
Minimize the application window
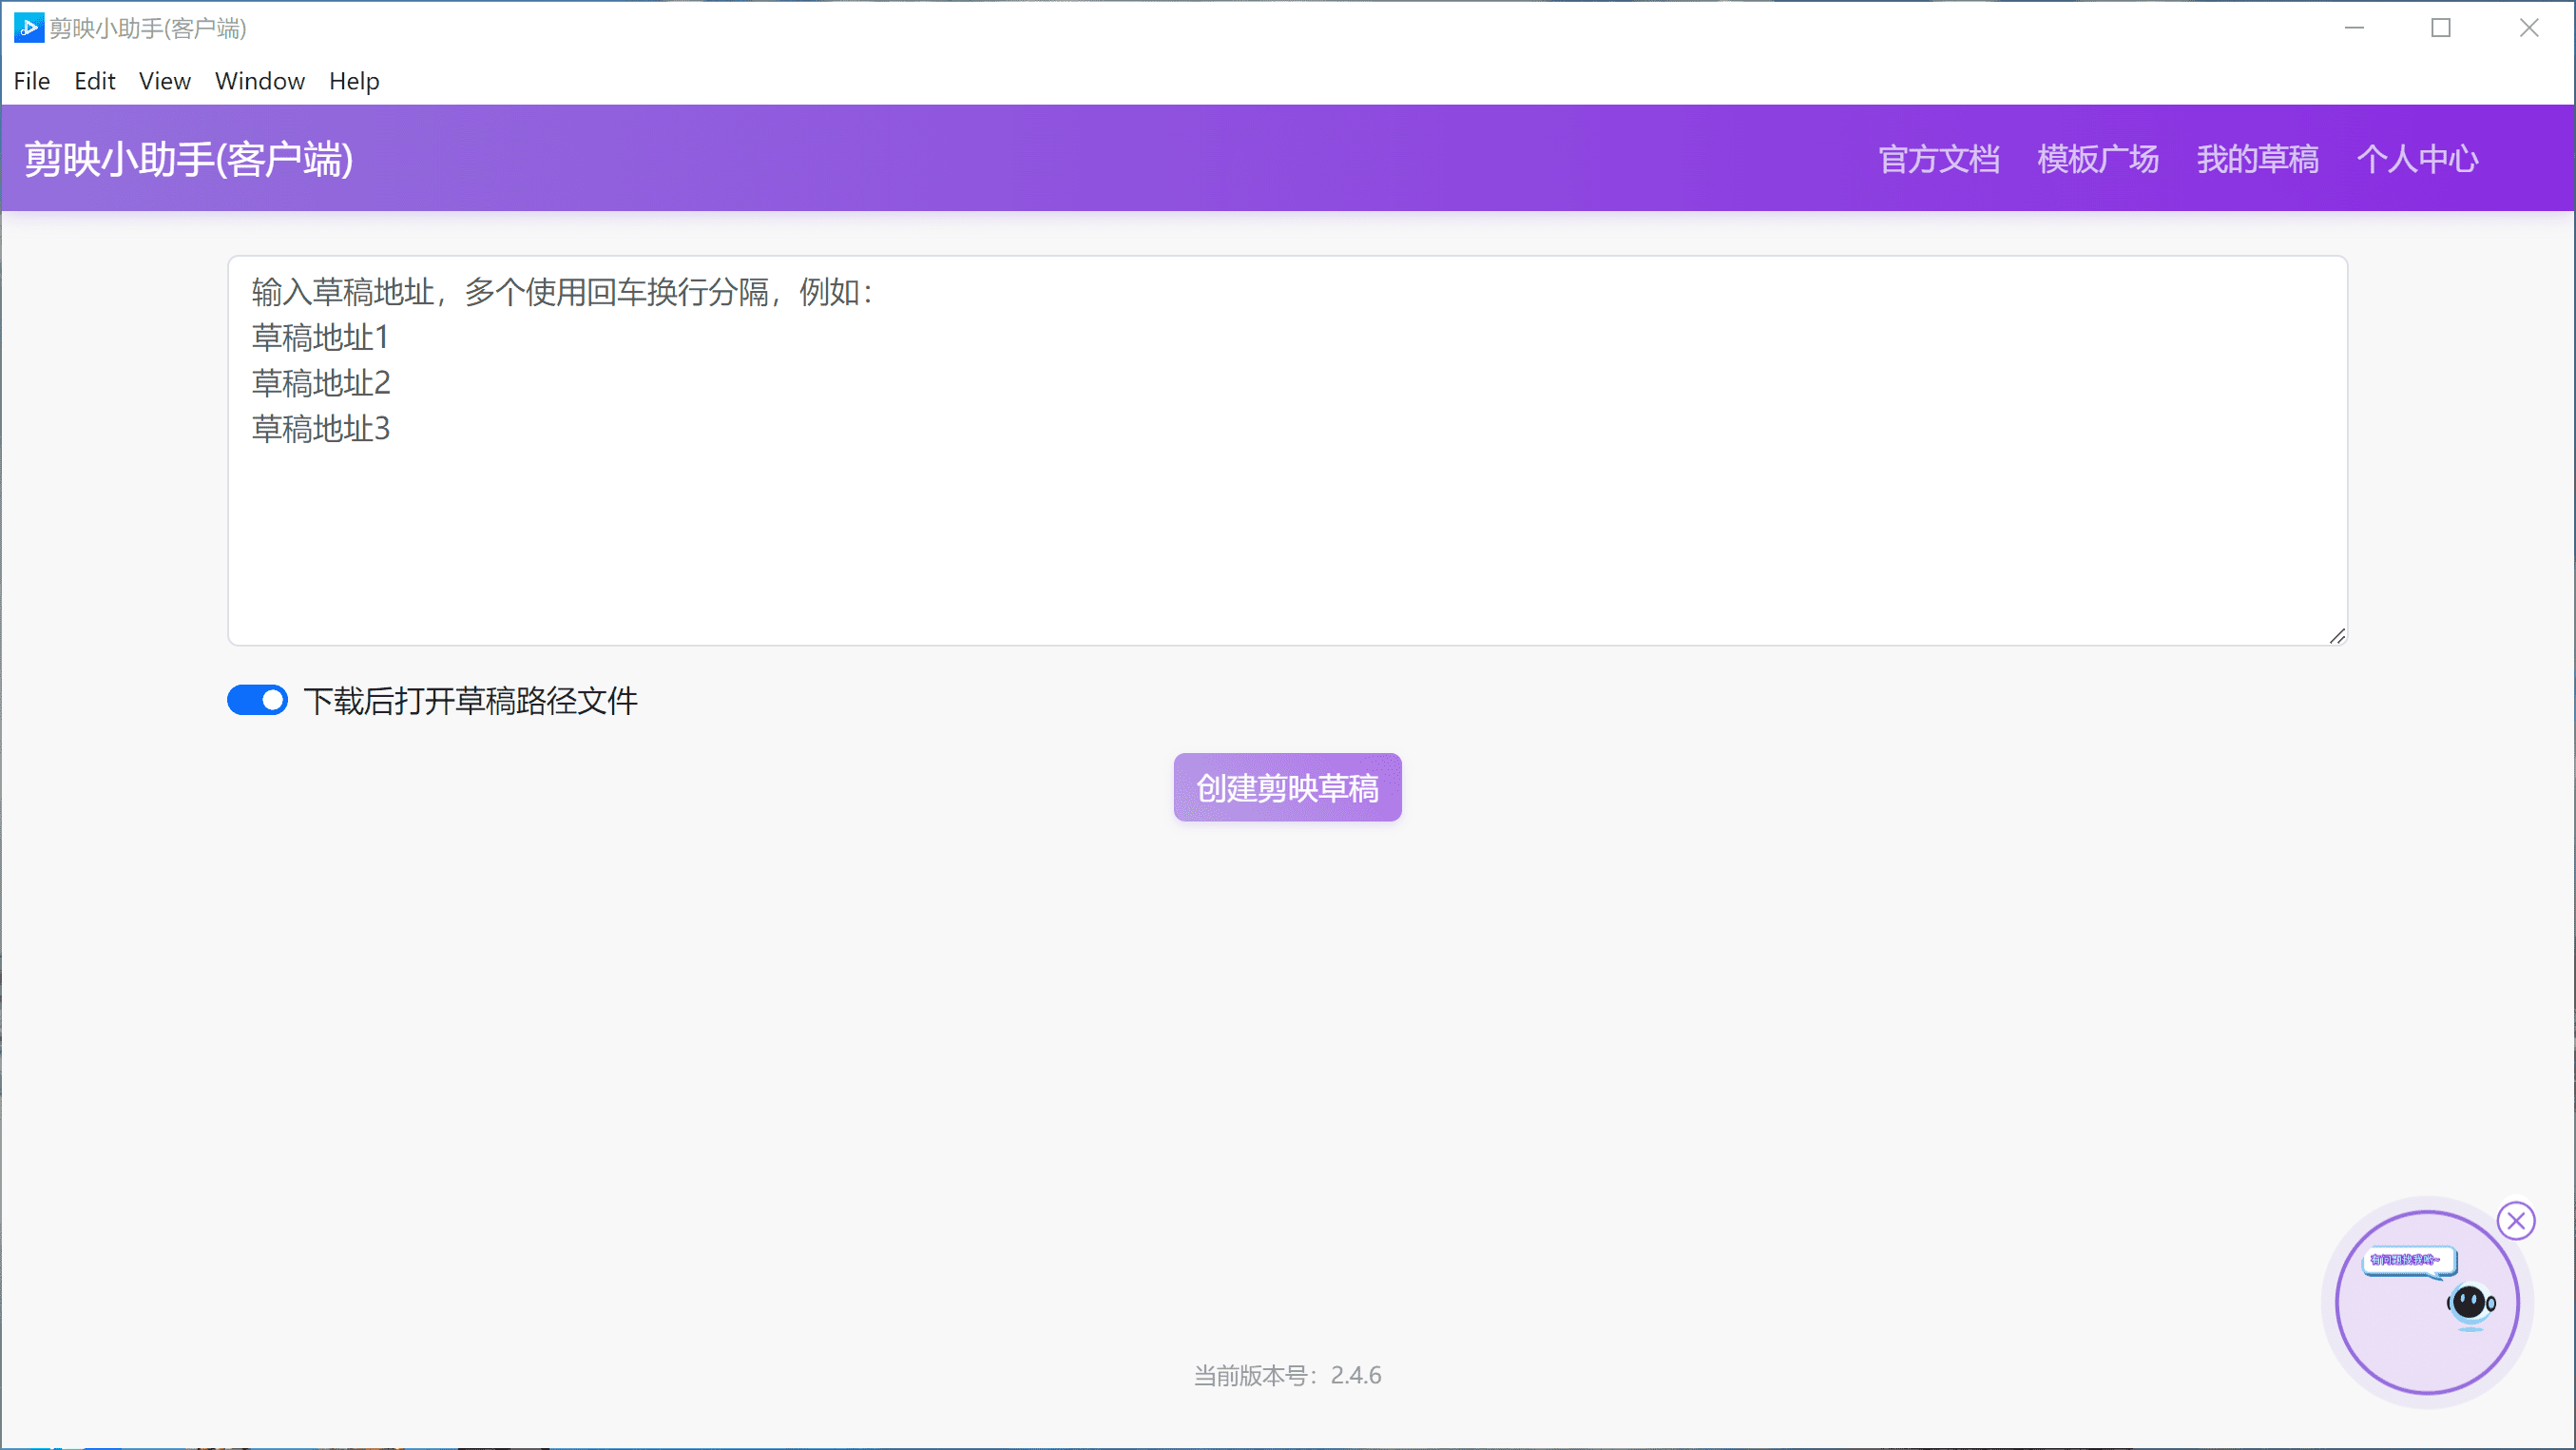click(2354, 28)
